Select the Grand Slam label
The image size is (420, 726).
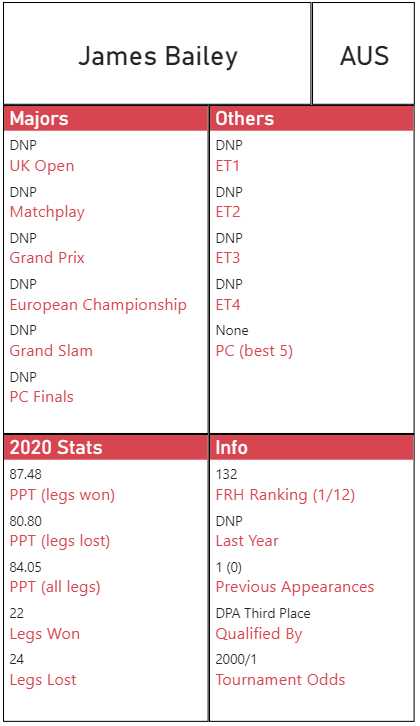tap(51, 350)
